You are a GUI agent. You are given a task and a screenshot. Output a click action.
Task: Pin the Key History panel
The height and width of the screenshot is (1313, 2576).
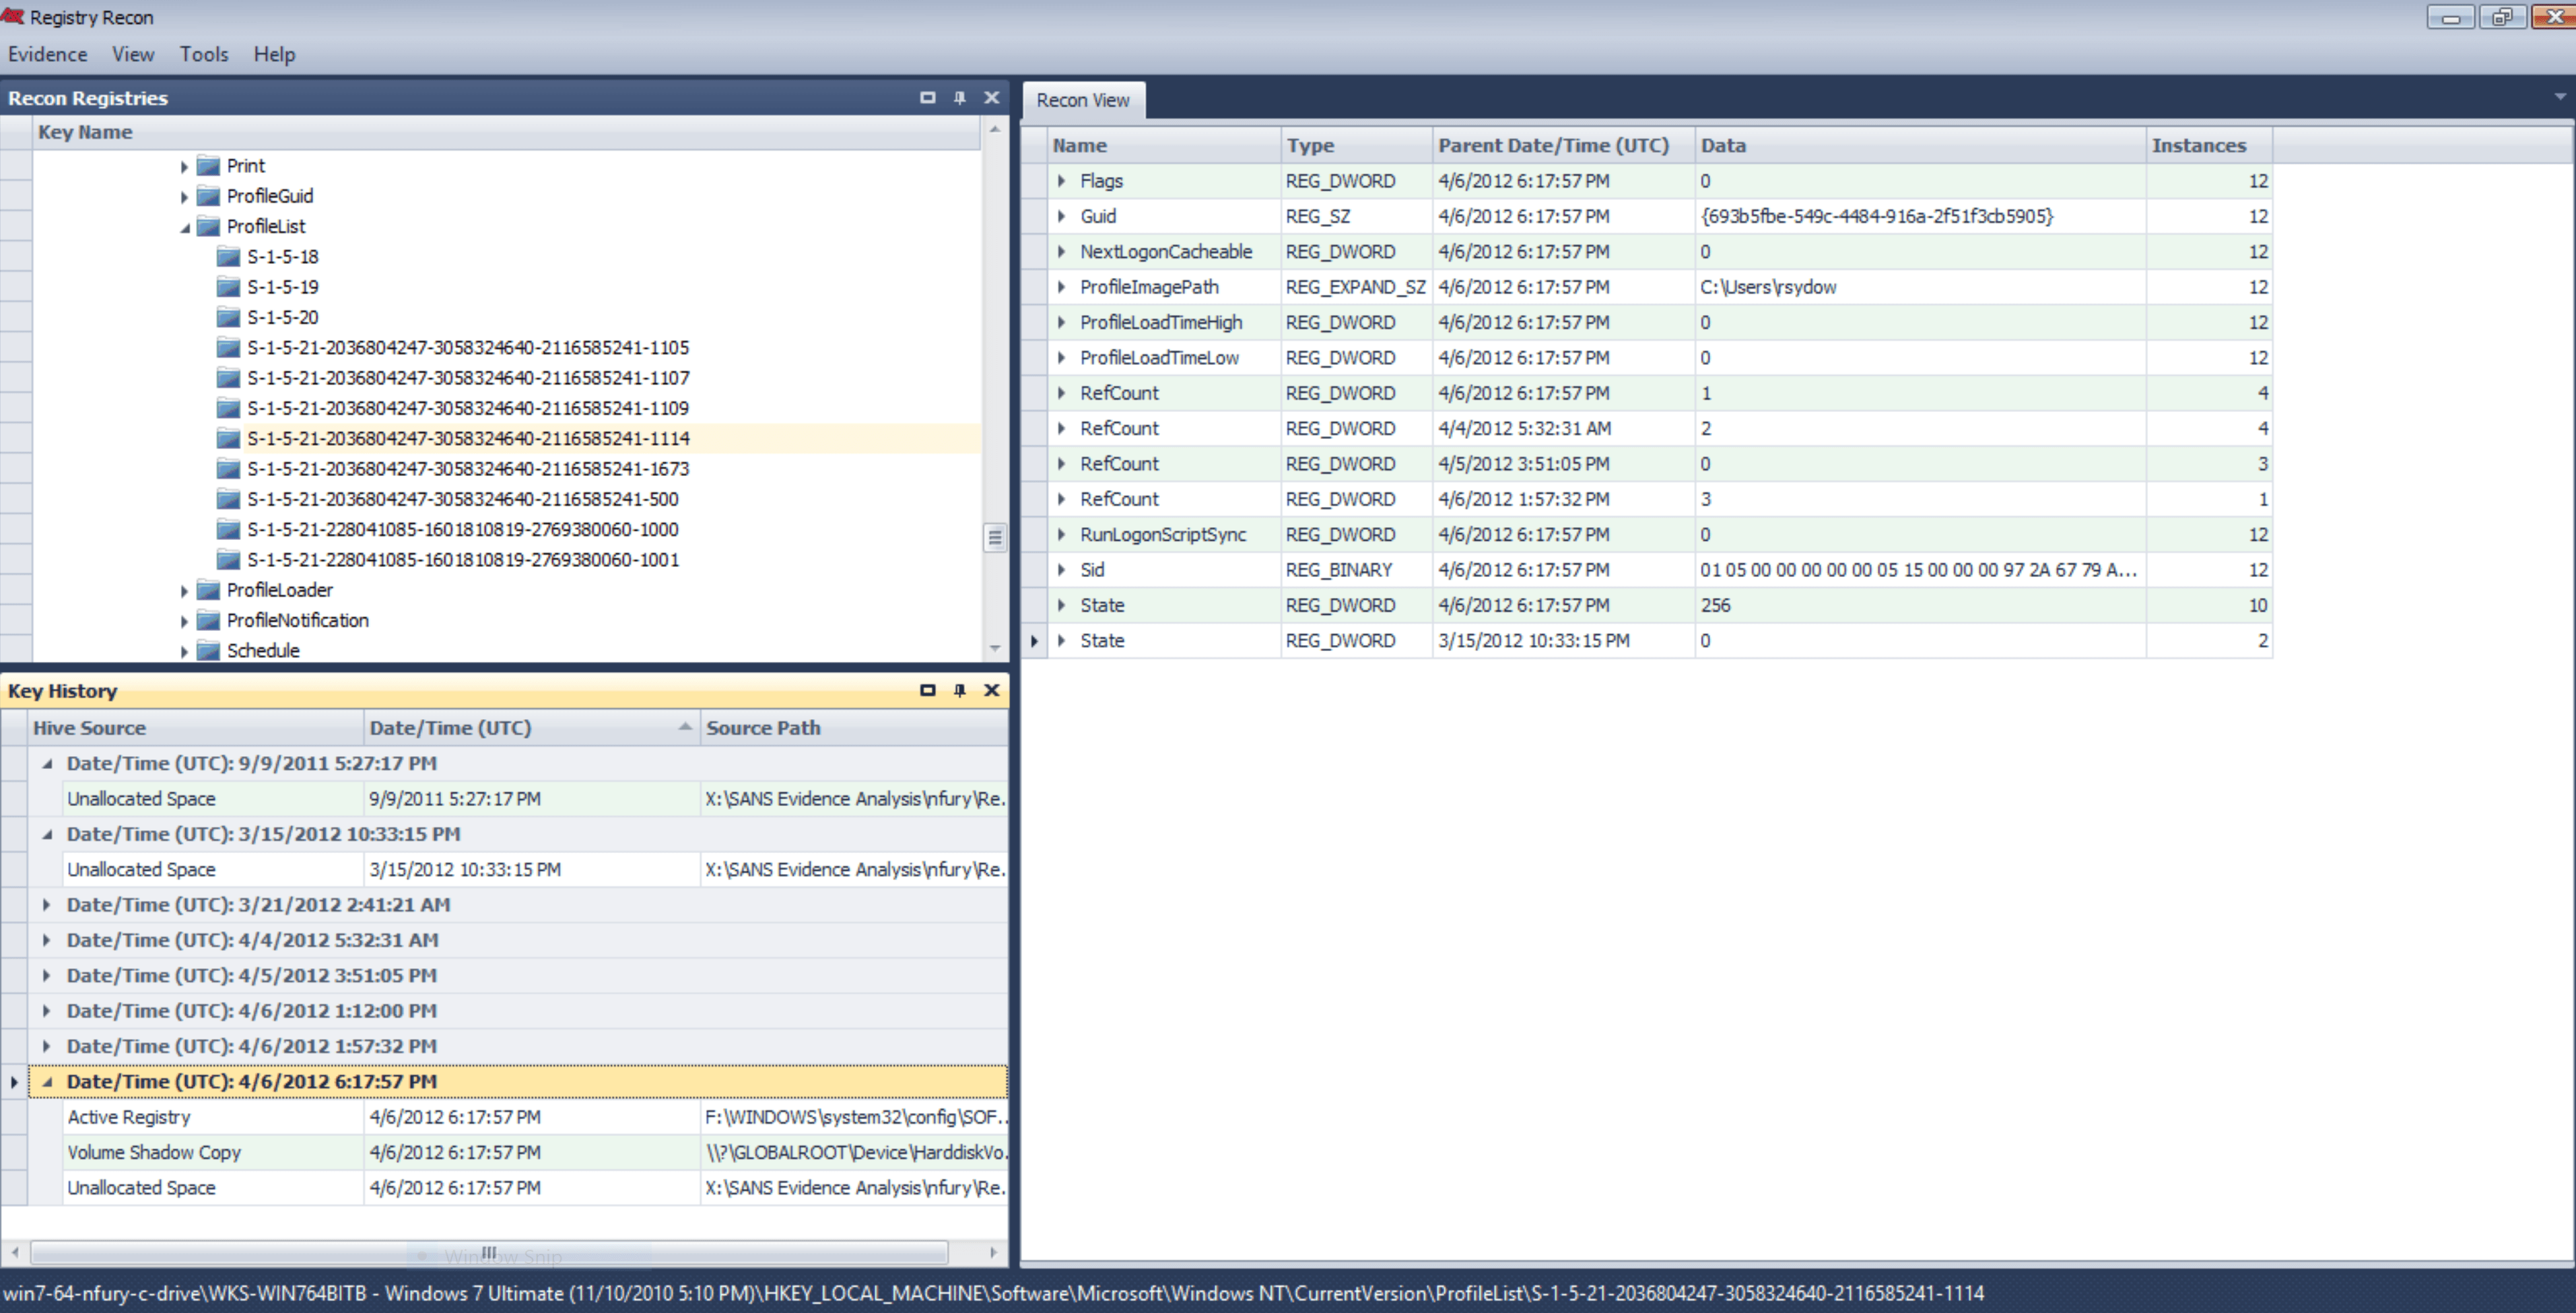tap(959, 690)
